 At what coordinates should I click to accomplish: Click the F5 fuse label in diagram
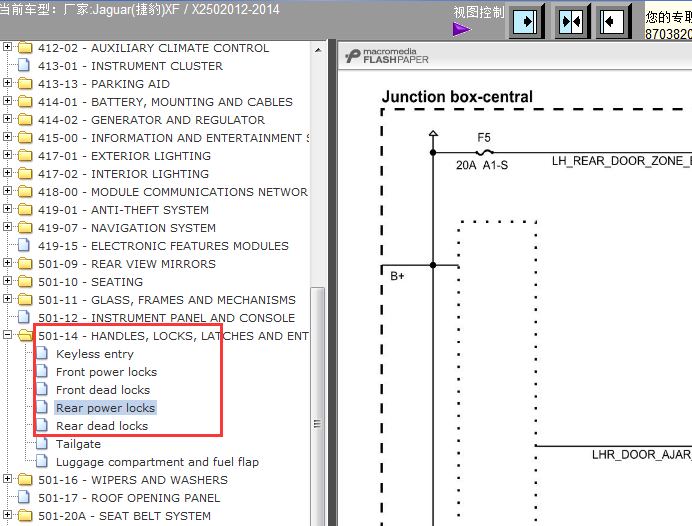click(484, 138)
